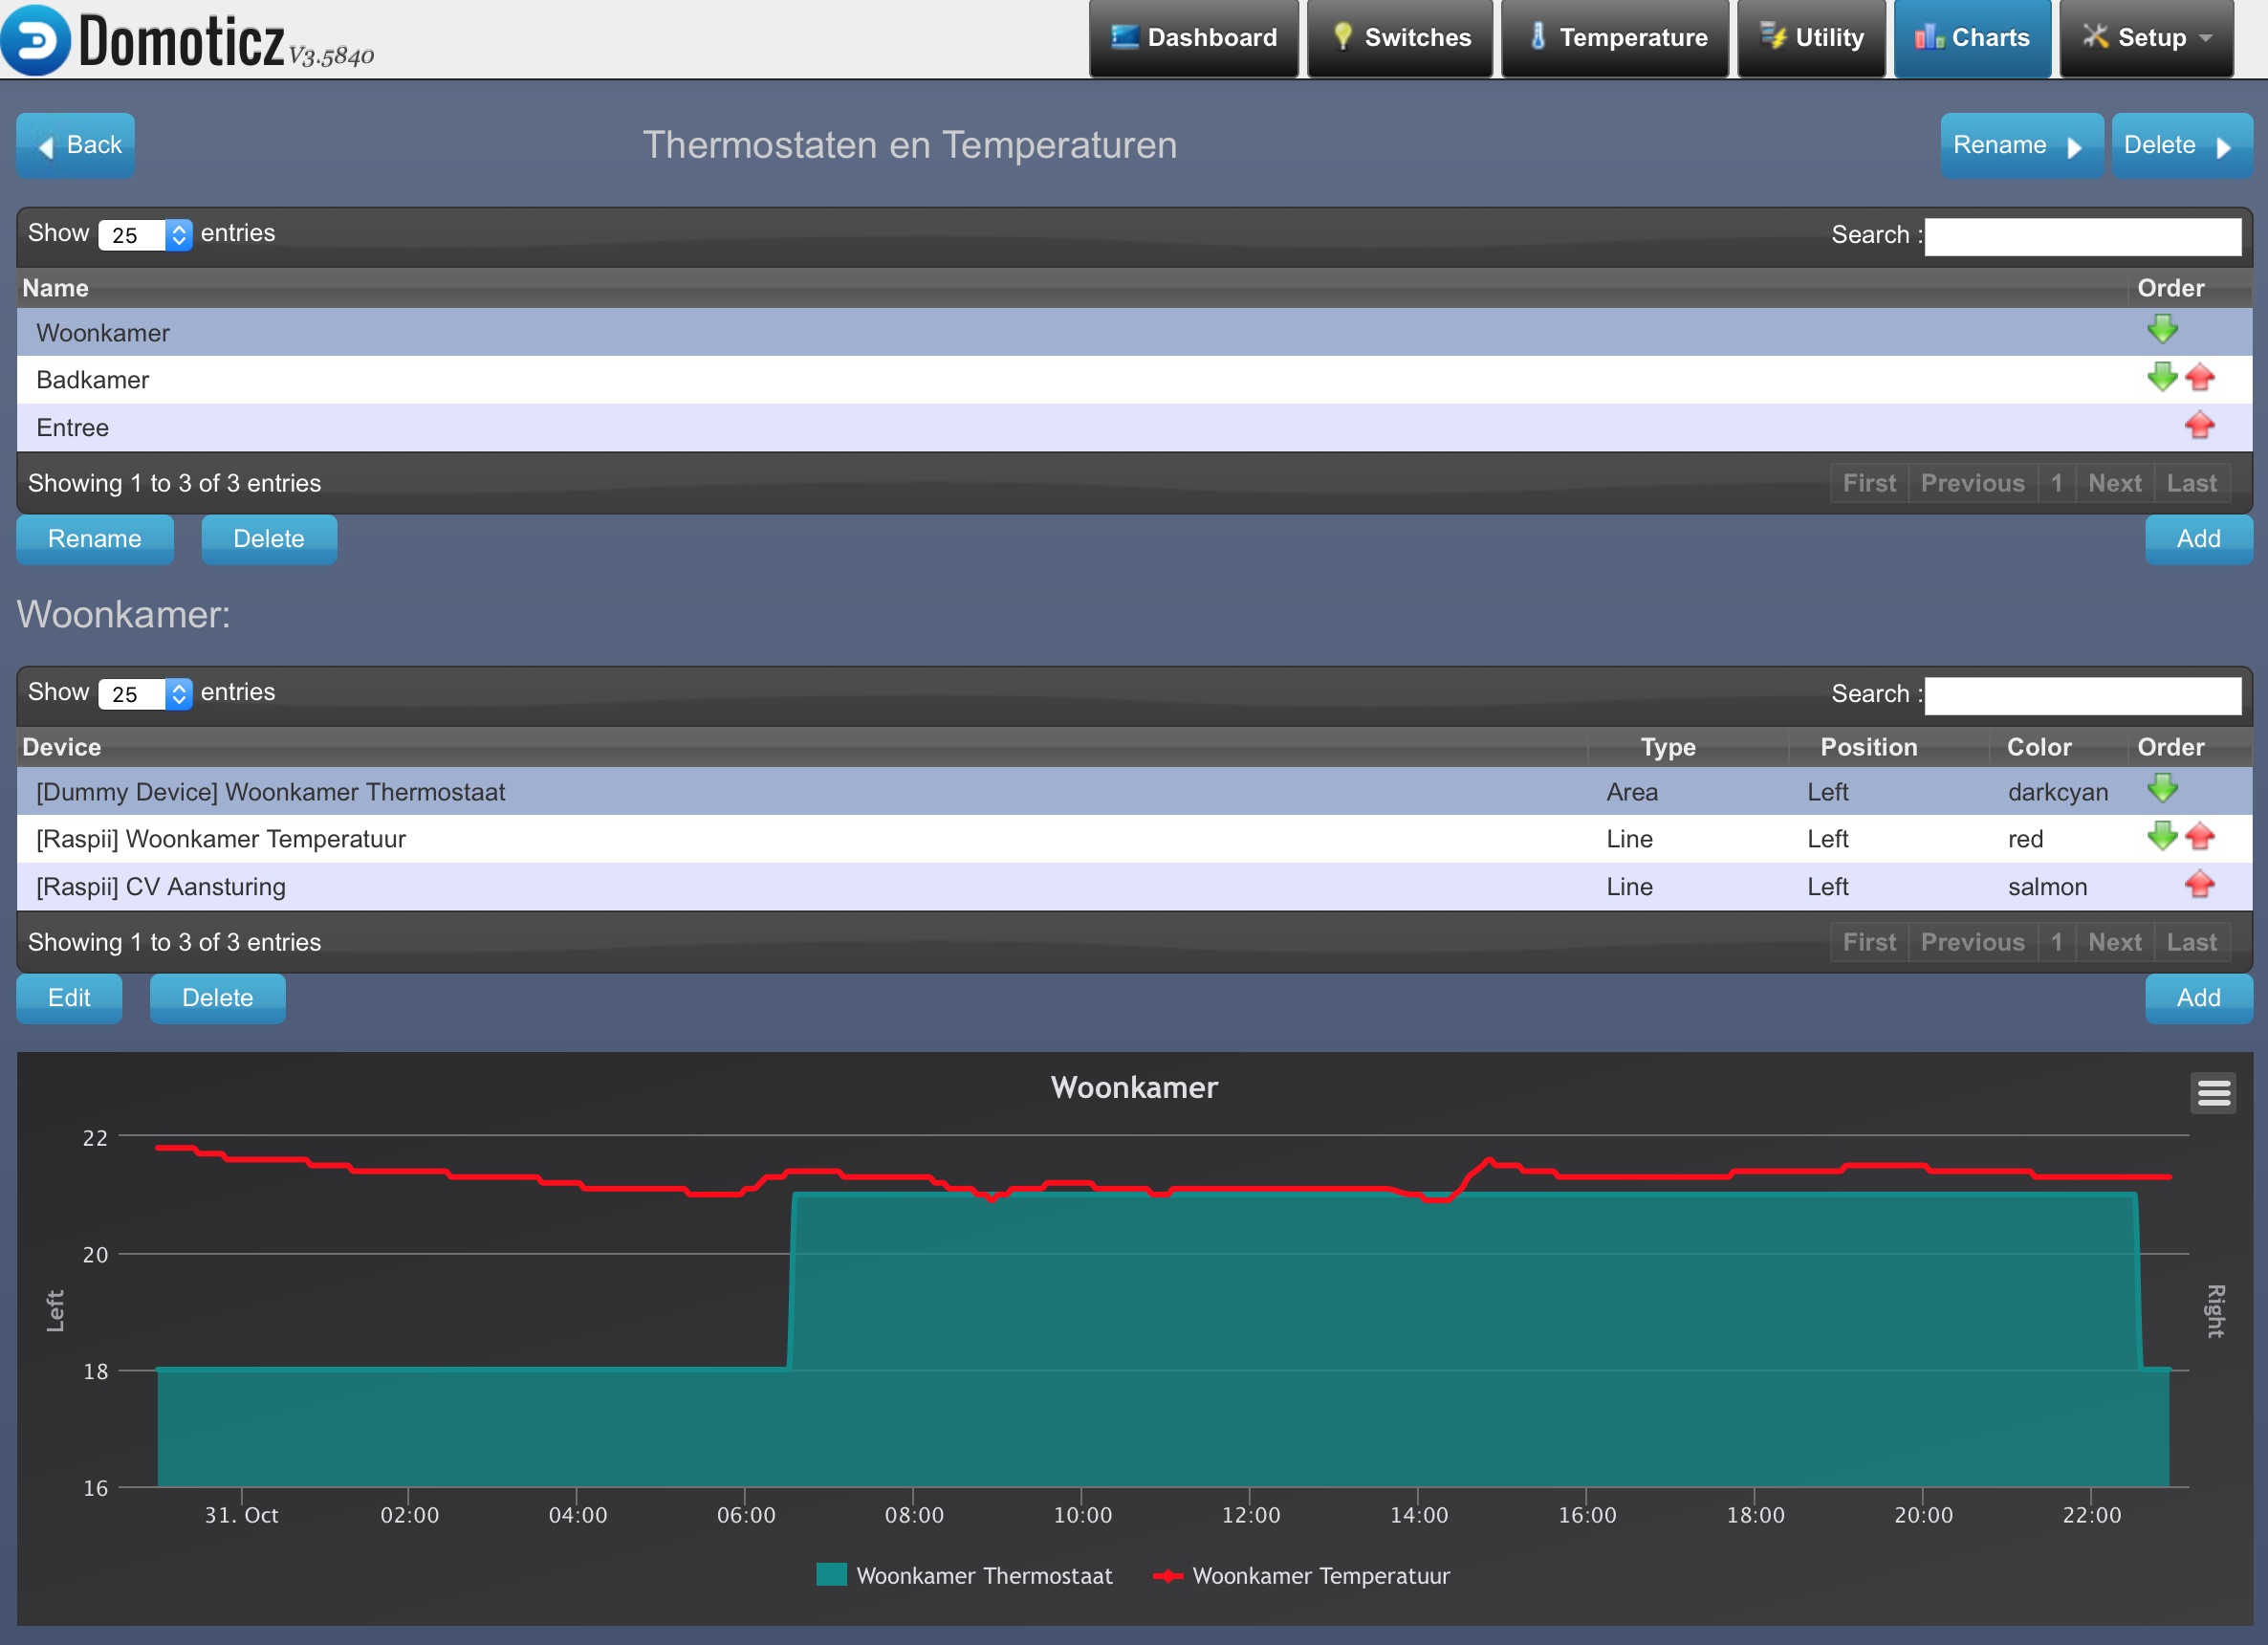
Task: Open the chart hamburger context menu
Action: (2214, 1093)
